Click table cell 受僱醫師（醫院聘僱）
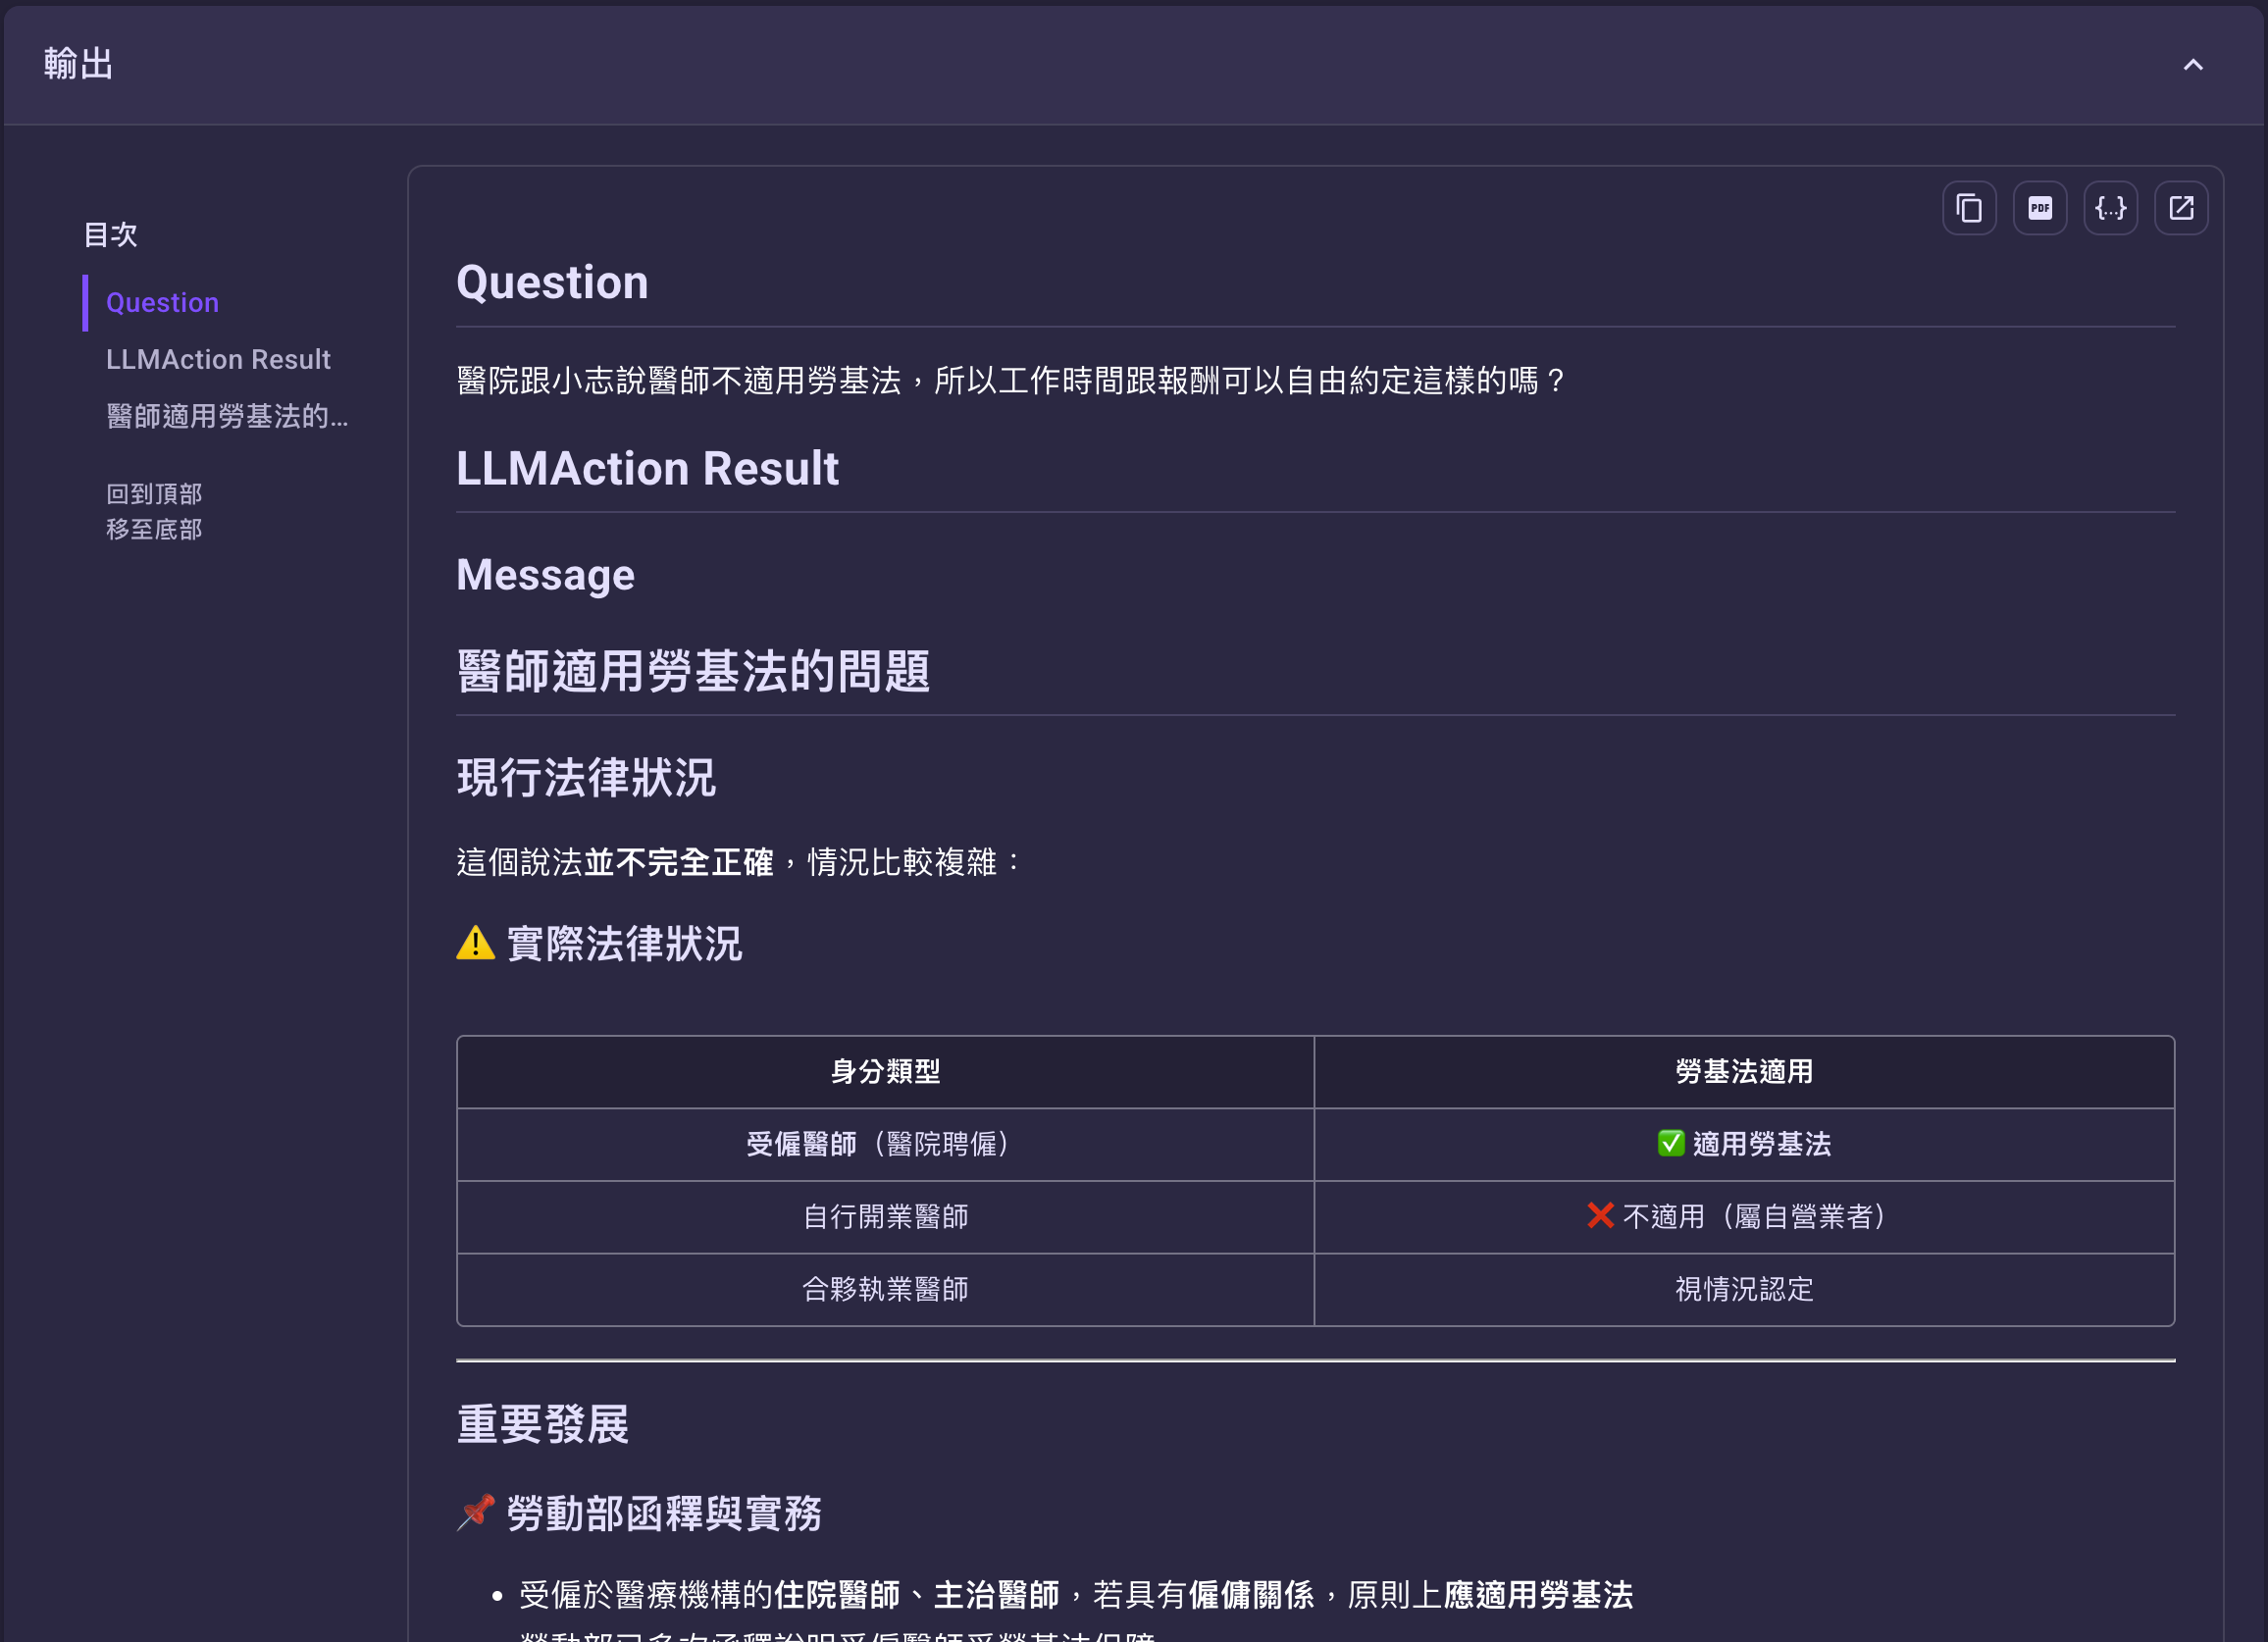The image size is (2268, 1642). pos(885,1144)
